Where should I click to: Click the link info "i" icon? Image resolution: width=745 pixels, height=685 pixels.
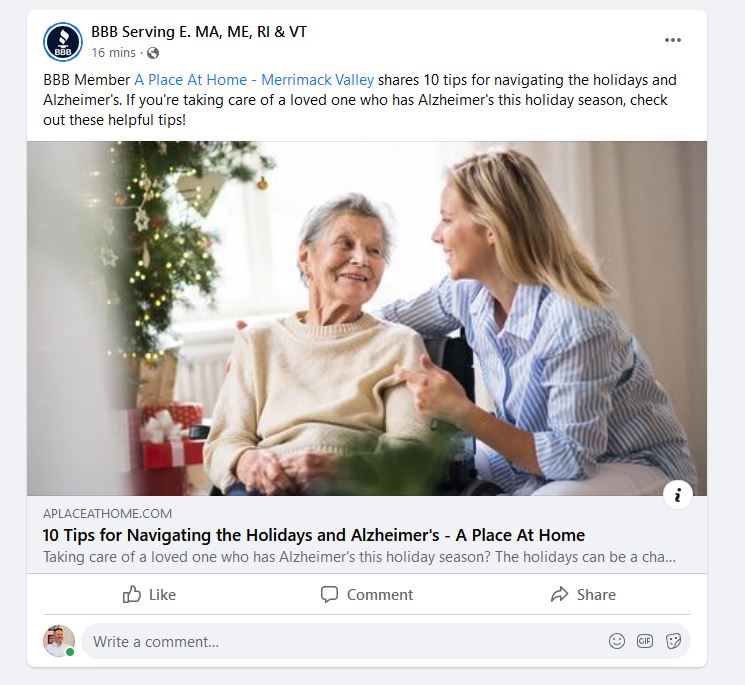pyautogui.click(x=678, y=495)
